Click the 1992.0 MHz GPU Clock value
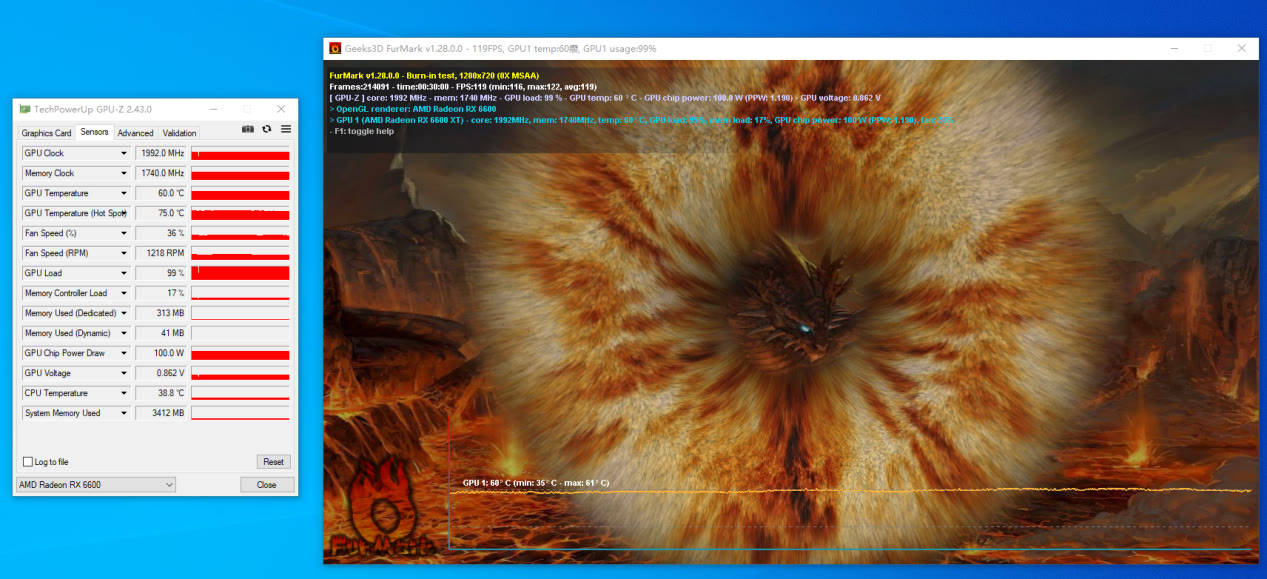The height and width of the screenshot is (579, 1267). click(x=161, y=153)
